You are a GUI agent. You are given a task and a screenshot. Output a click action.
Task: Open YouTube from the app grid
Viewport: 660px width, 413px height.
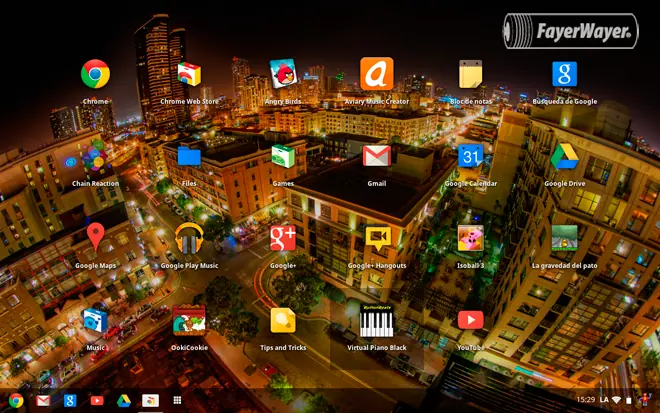(x=471, y=320)
